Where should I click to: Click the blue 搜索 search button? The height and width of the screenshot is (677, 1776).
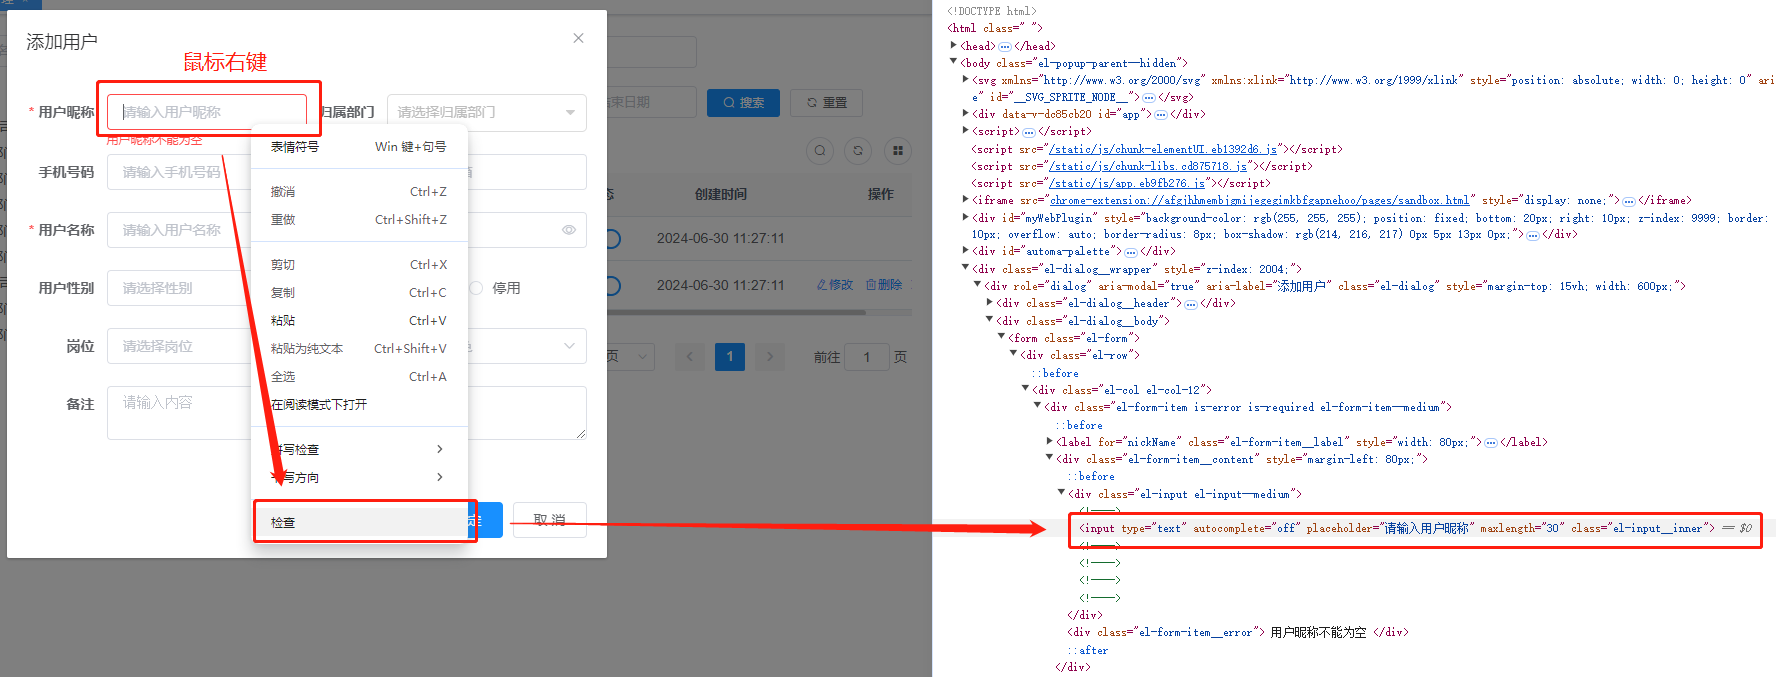[x=743, y=102]
